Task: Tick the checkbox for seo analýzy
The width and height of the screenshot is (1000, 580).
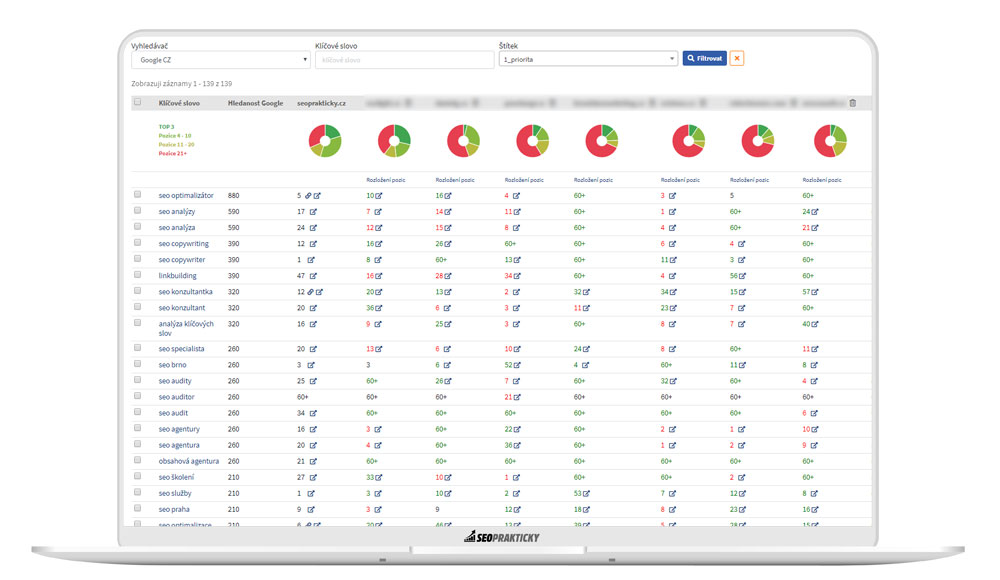Action: [137, 211]
